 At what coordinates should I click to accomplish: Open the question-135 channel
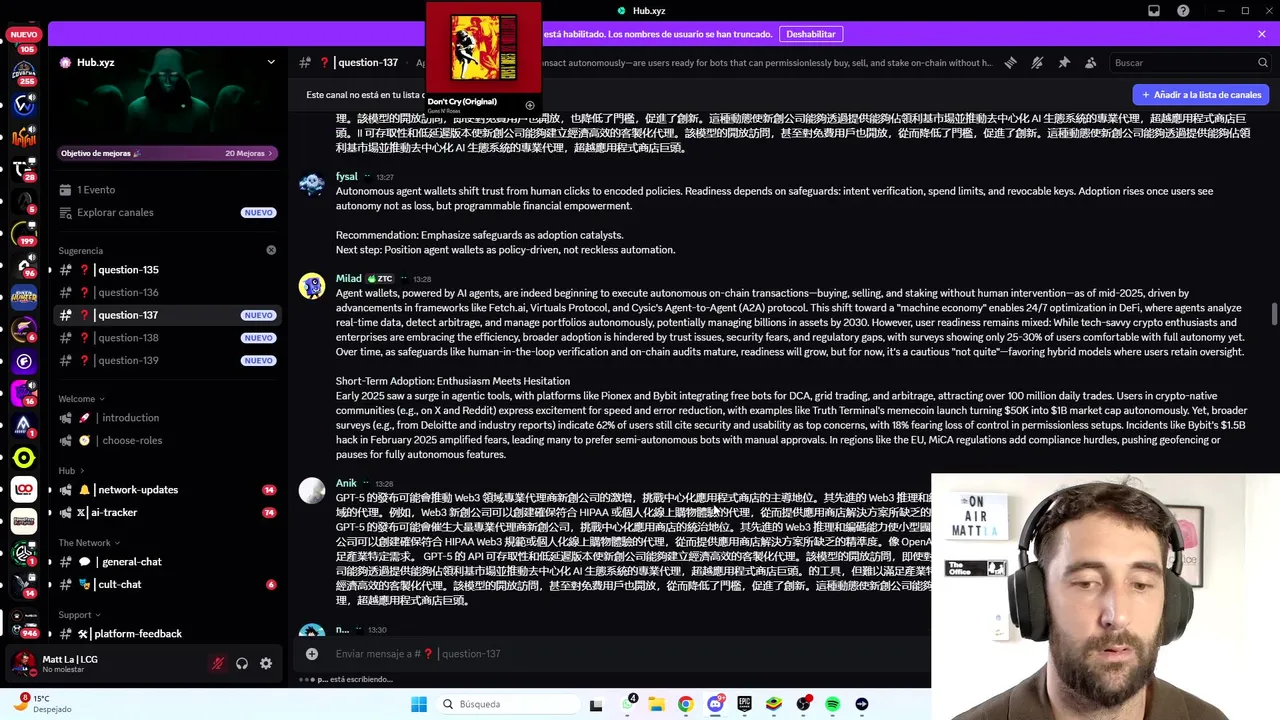tap(167, 270)
